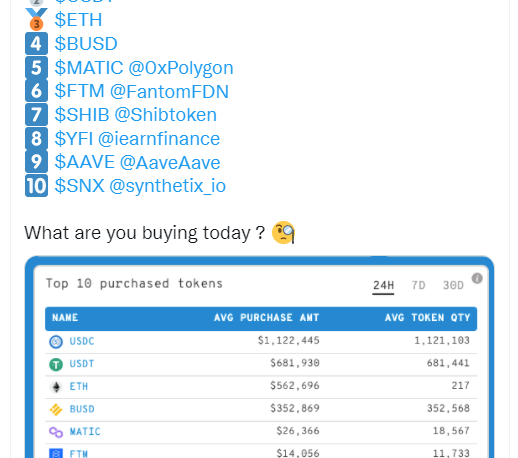Open the @iearnfinance mention
The height and width of the screenshot is (458, 518).
(x=159, y=139)
